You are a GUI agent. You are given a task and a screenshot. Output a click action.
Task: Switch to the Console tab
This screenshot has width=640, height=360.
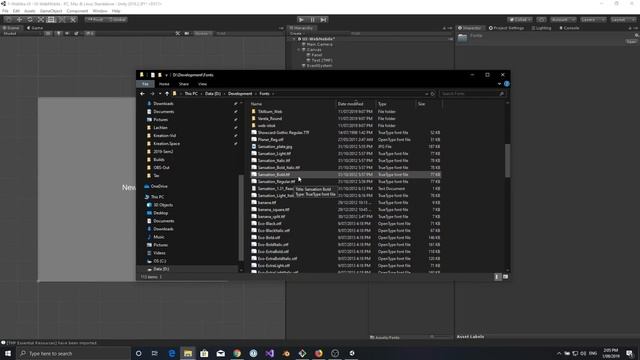569,28
